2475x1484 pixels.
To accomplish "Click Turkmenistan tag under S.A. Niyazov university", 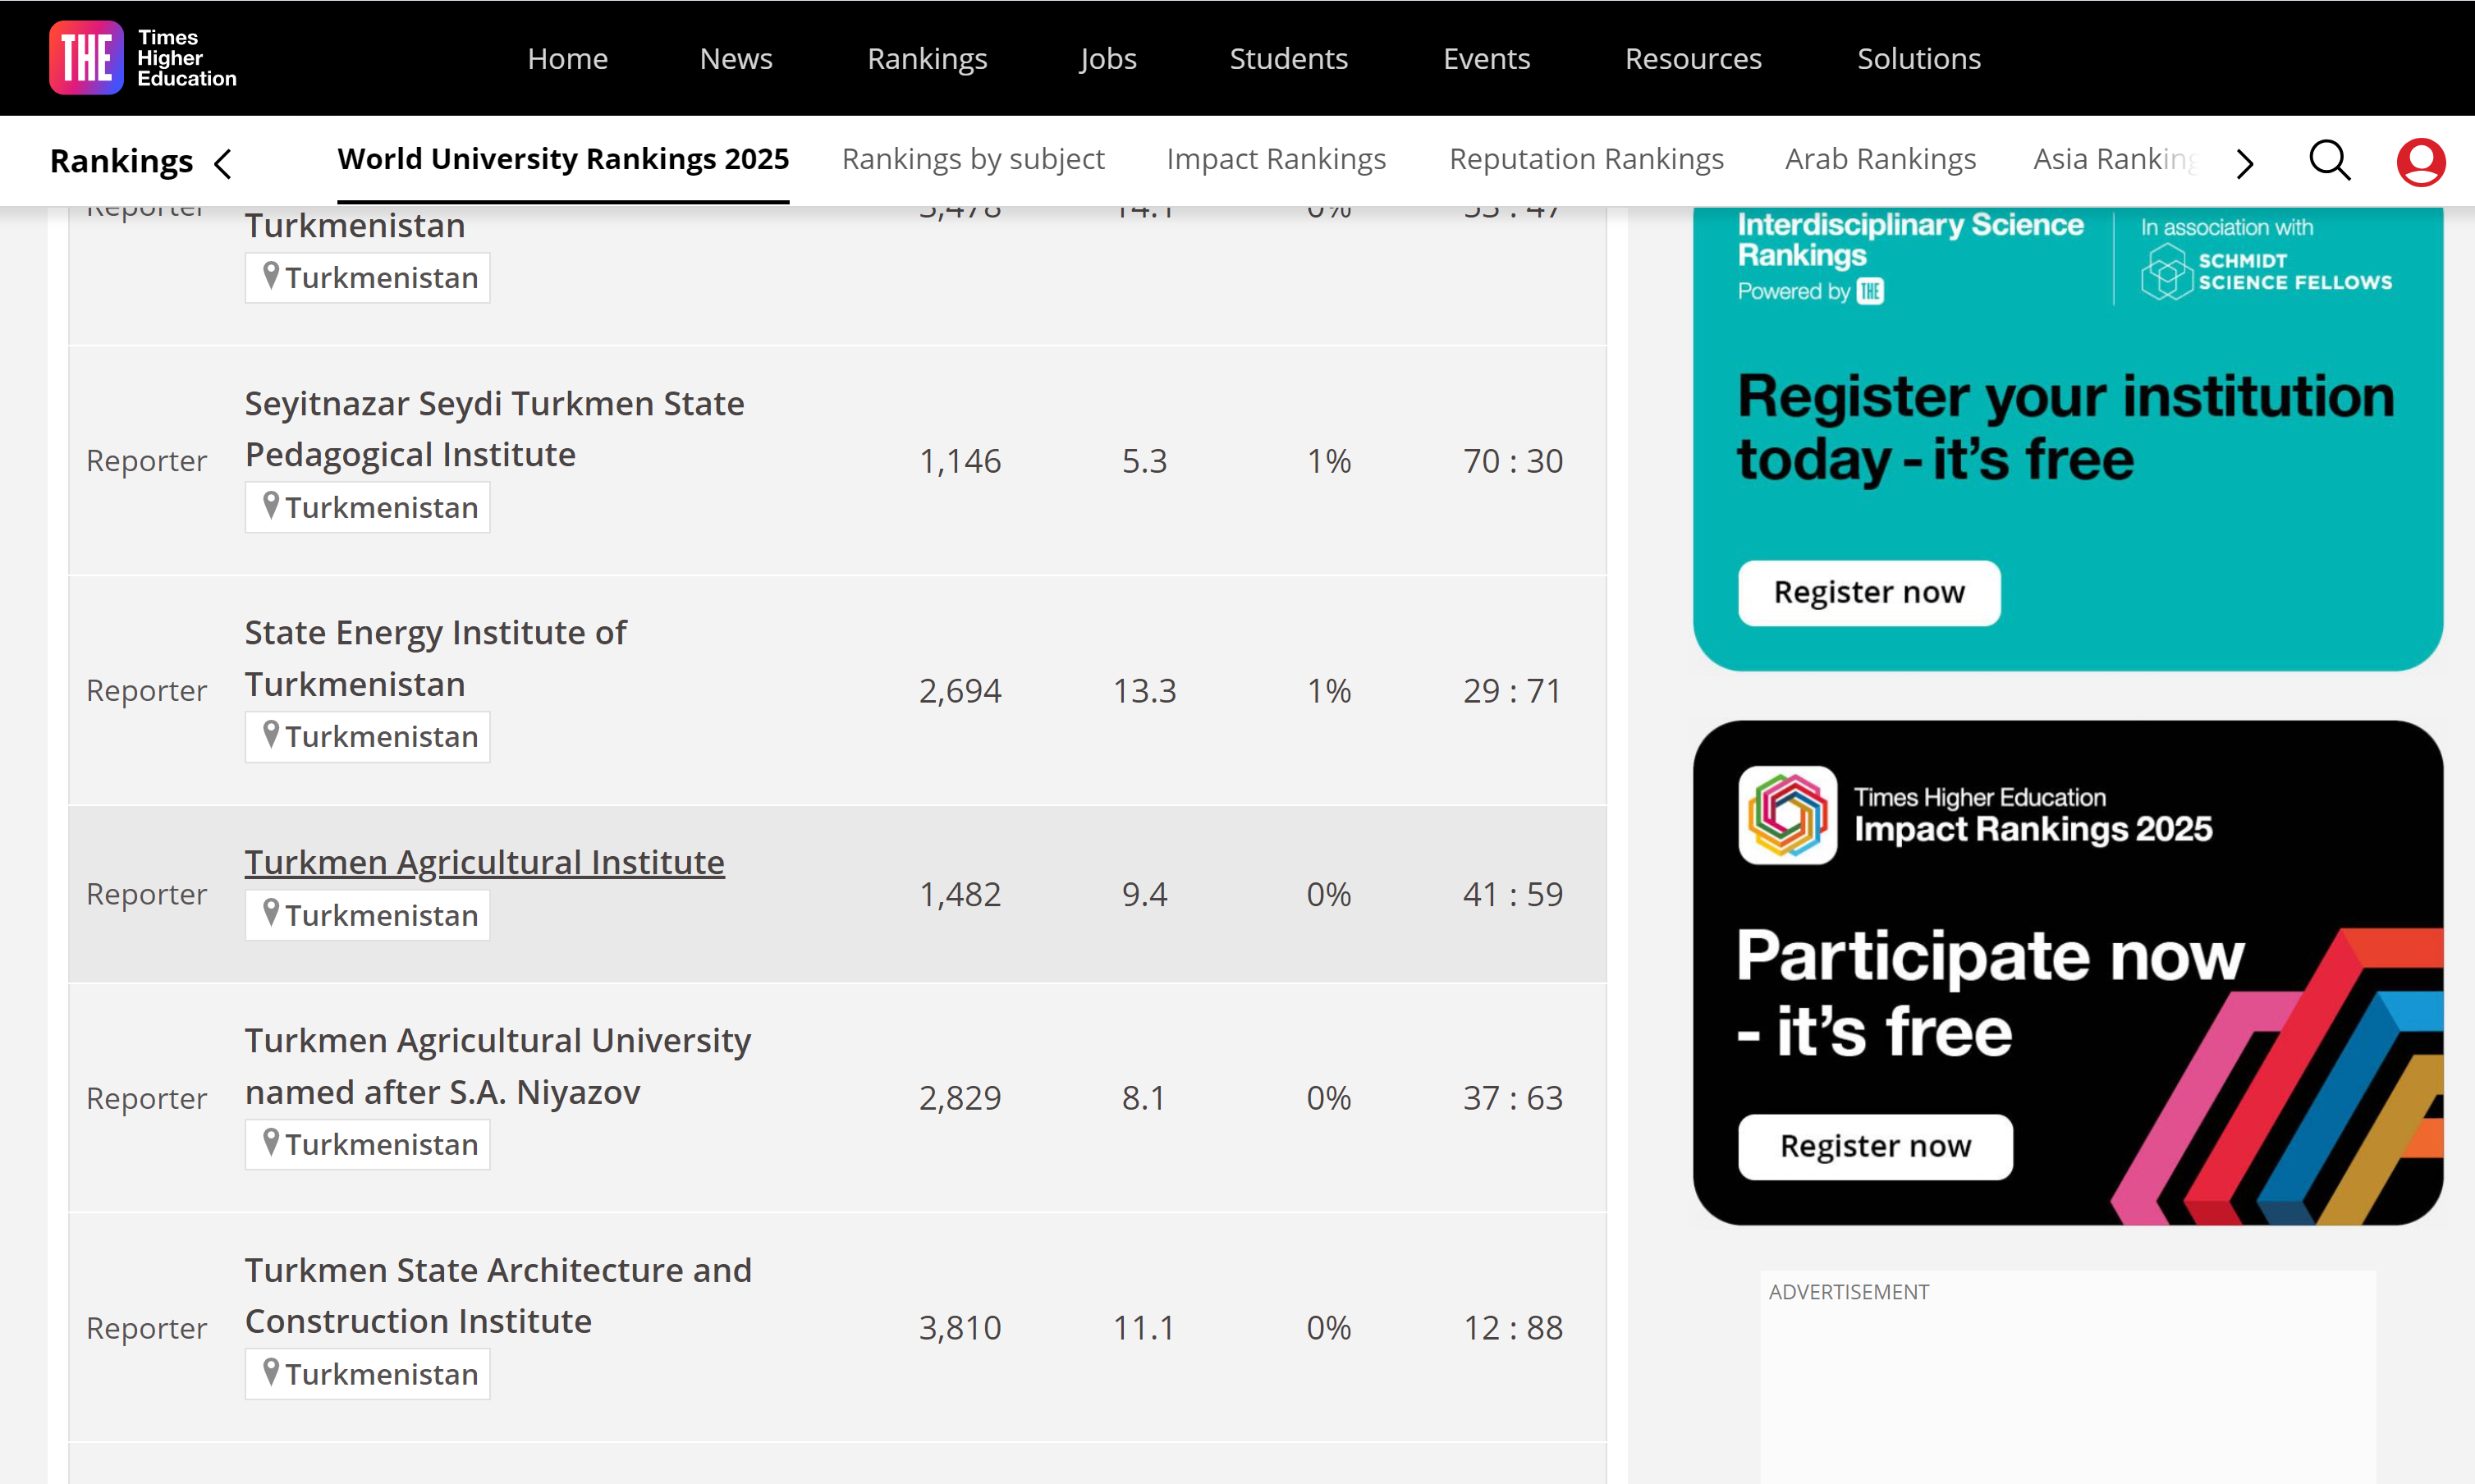I will [367, 1144].
